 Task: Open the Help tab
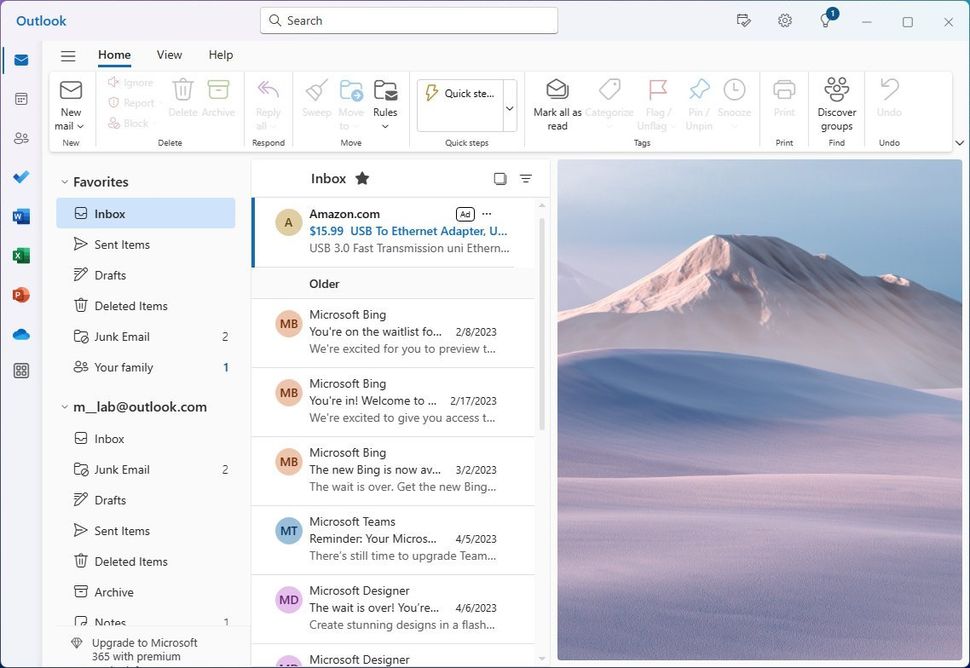[220, 55]
